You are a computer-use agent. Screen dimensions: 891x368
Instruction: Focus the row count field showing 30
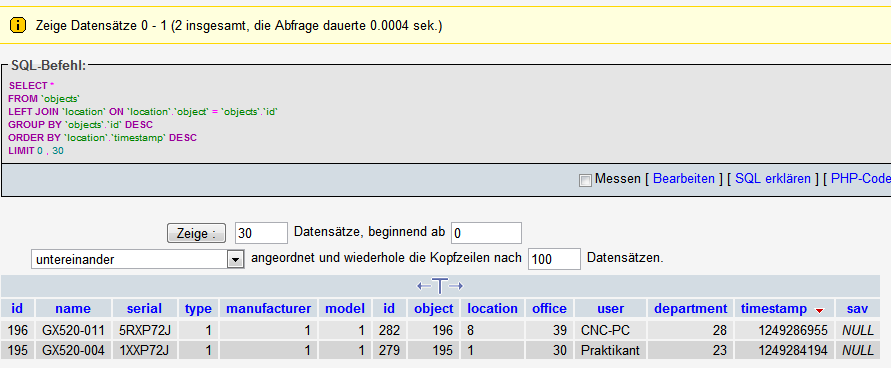(261, 233)
